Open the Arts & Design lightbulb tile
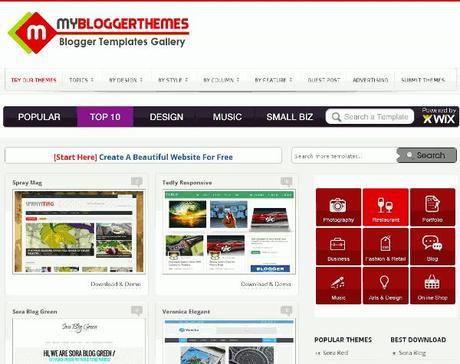The width and height of the screenshot is (460, 364). [386, 285]
